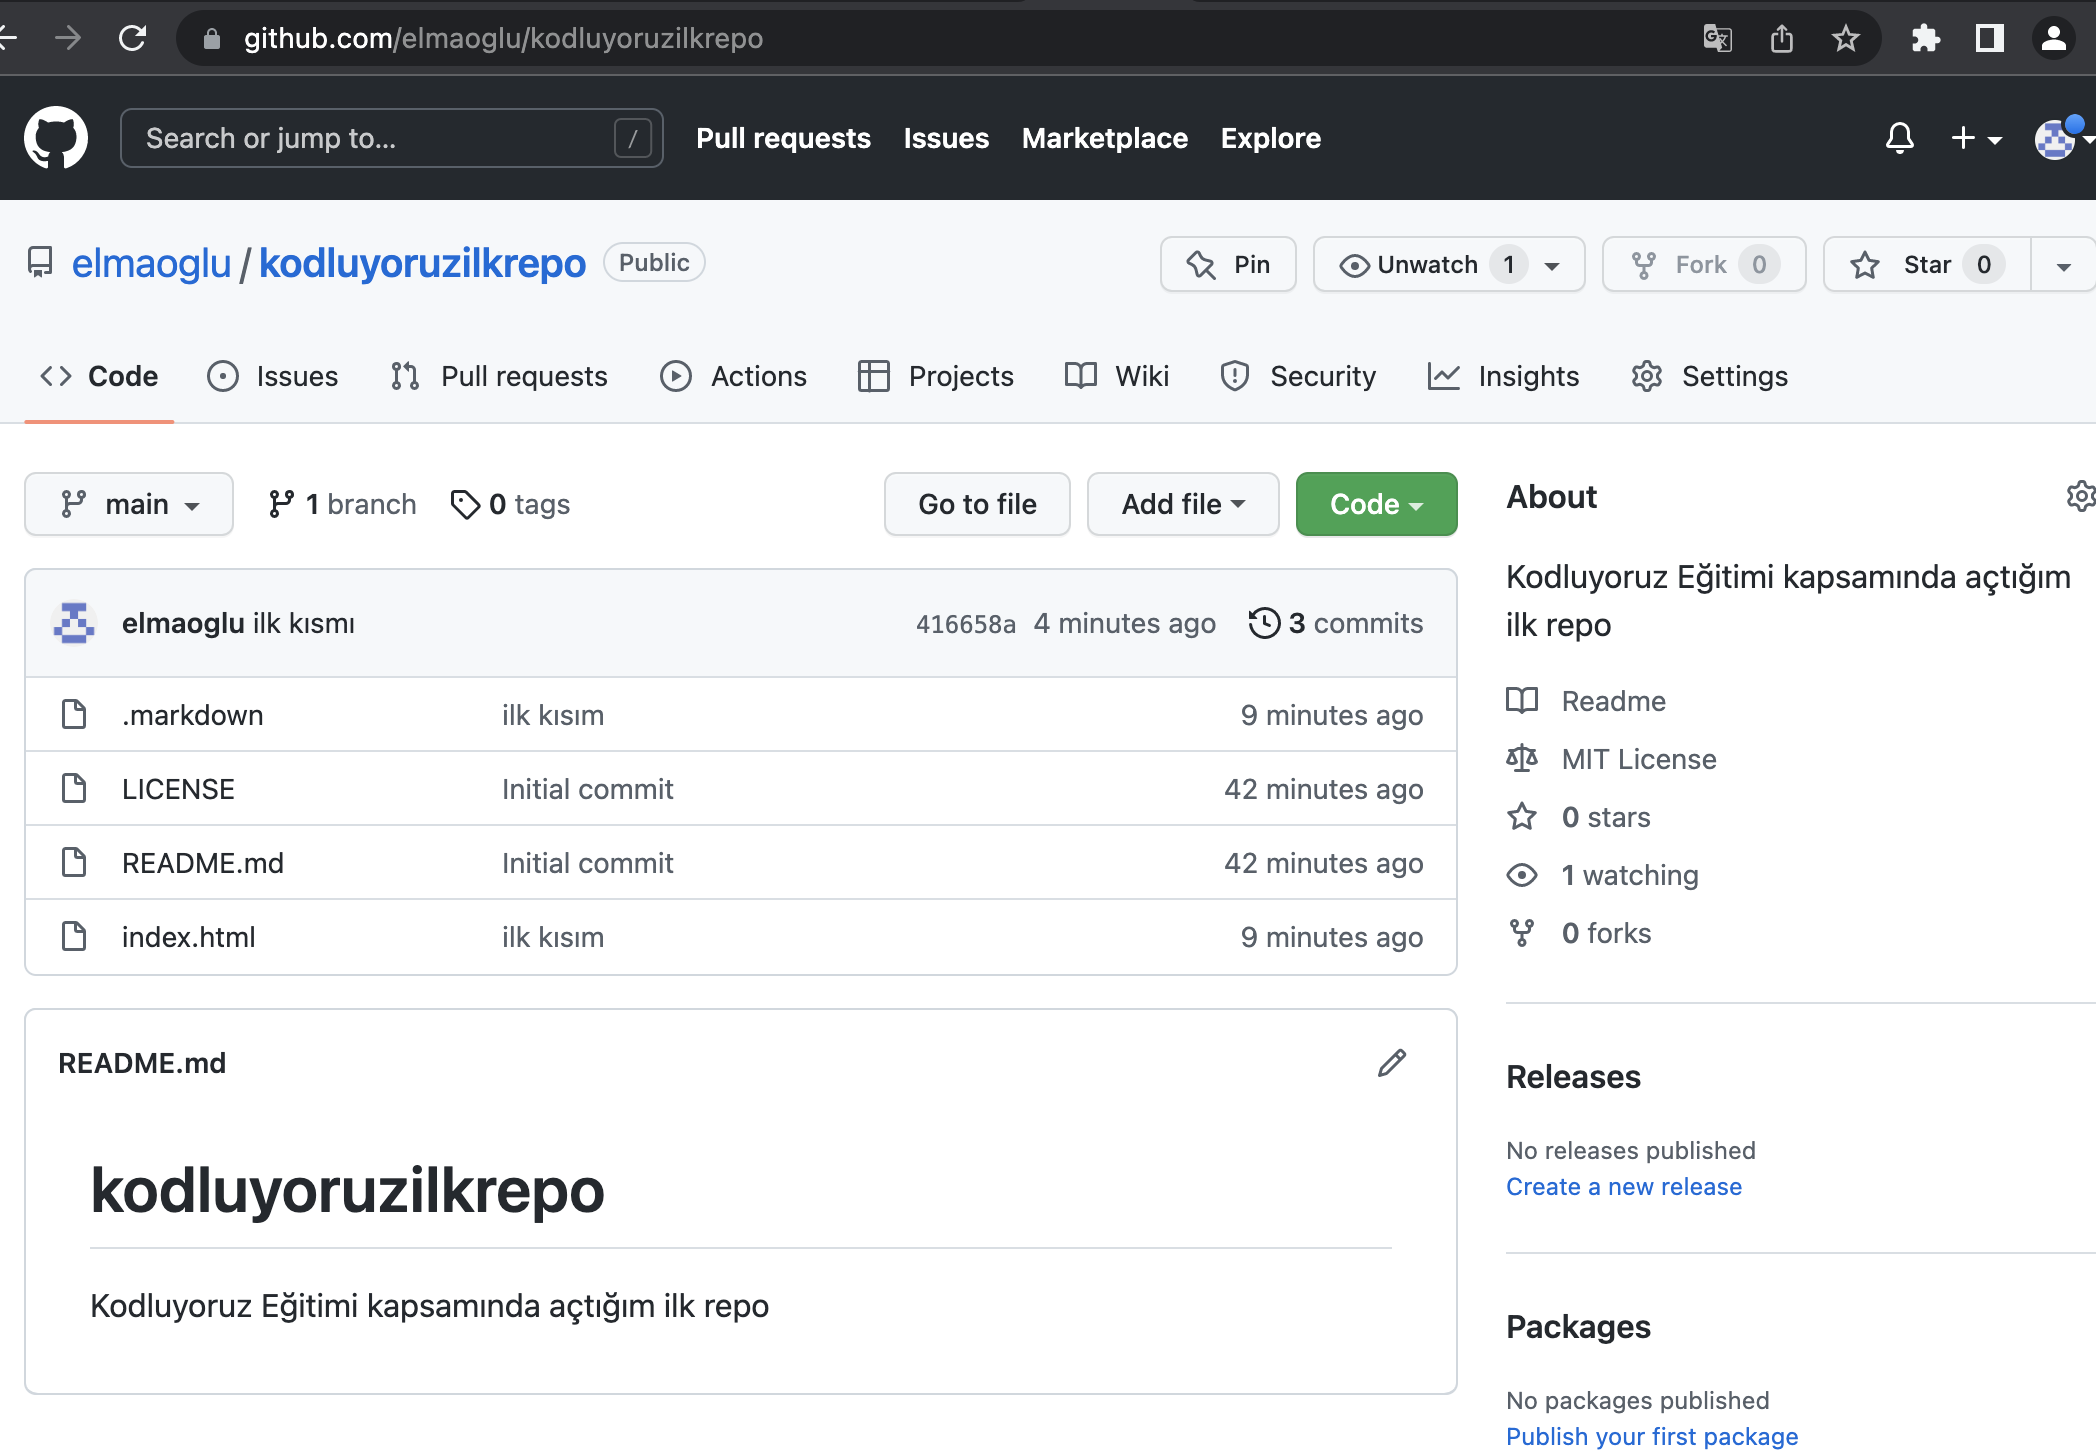Image resolution: width=2096 pixels, height=1450 pixels.
Task: Click Publish your first package link
Action: 1652,1436
